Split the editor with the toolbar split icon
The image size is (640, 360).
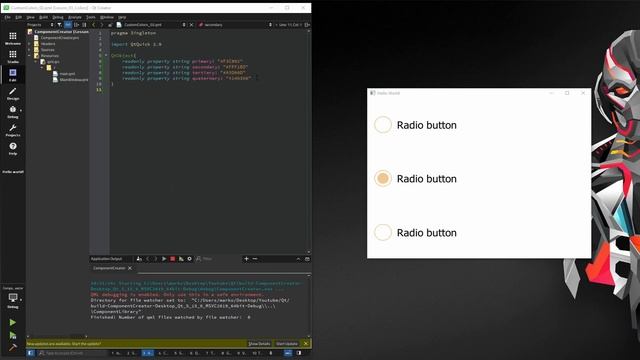click(307, 25)
